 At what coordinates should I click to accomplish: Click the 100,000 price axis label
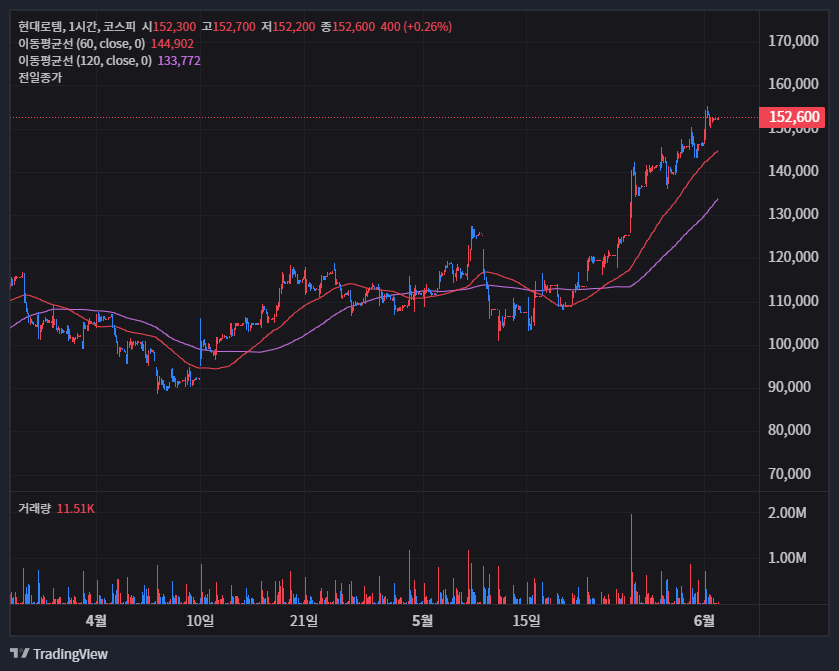(793, 344)
